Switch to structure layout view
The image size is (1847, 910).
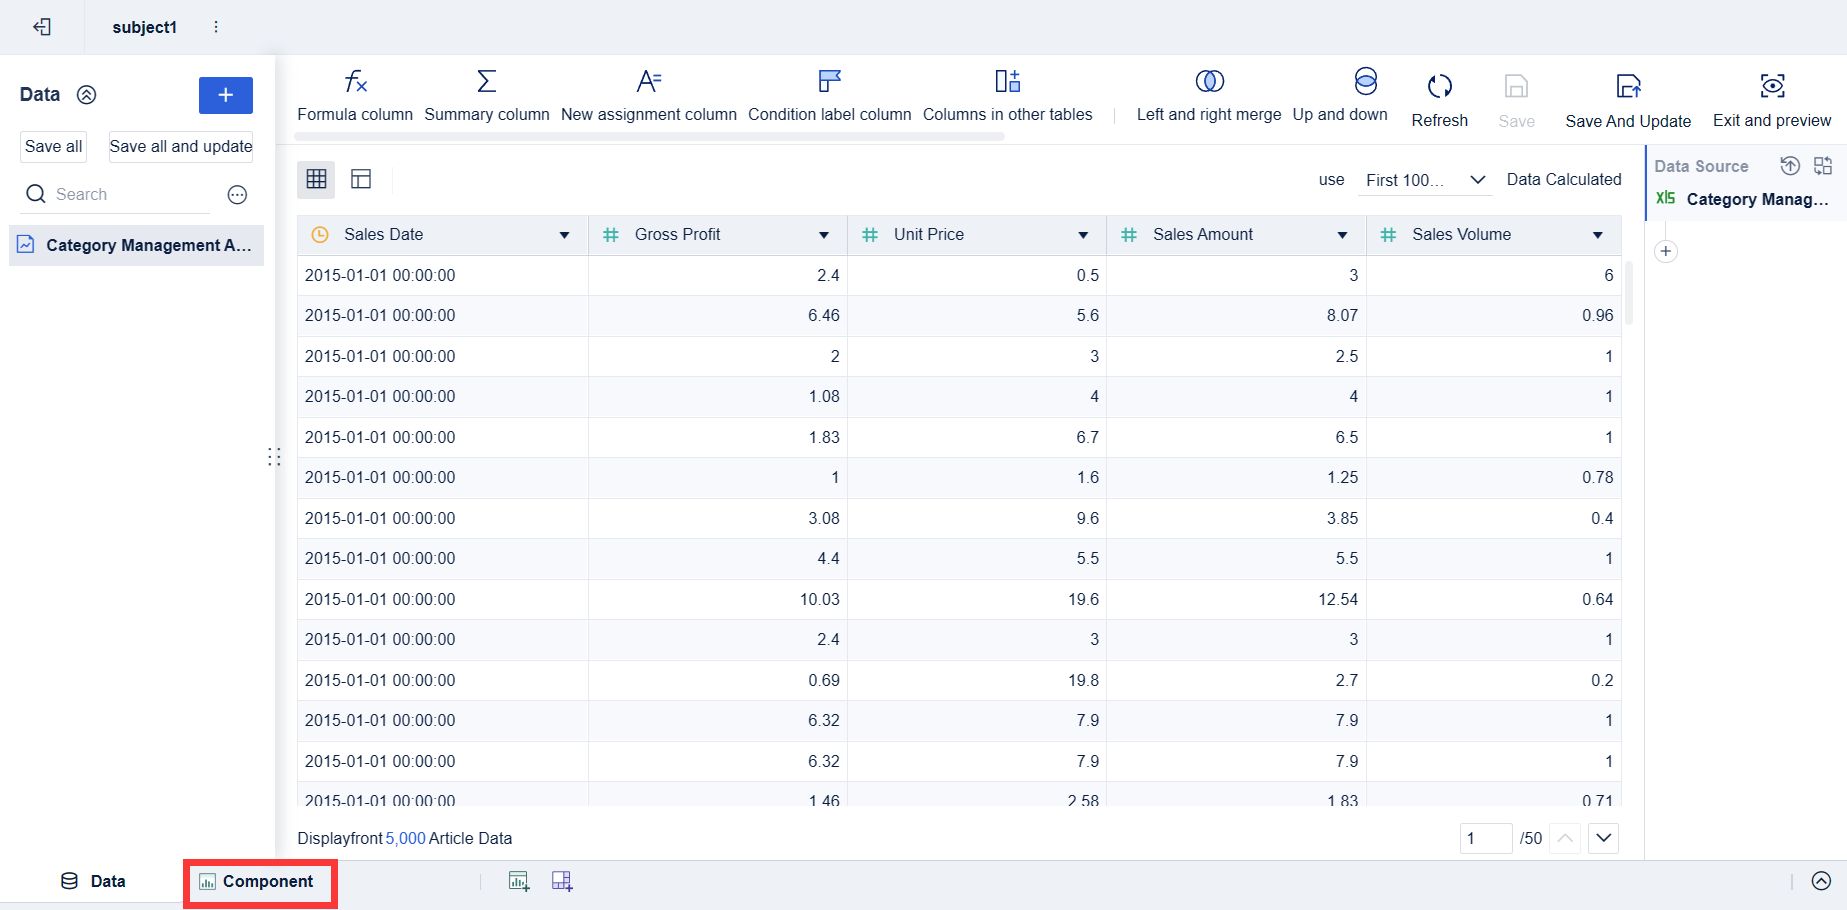point(361,179)
